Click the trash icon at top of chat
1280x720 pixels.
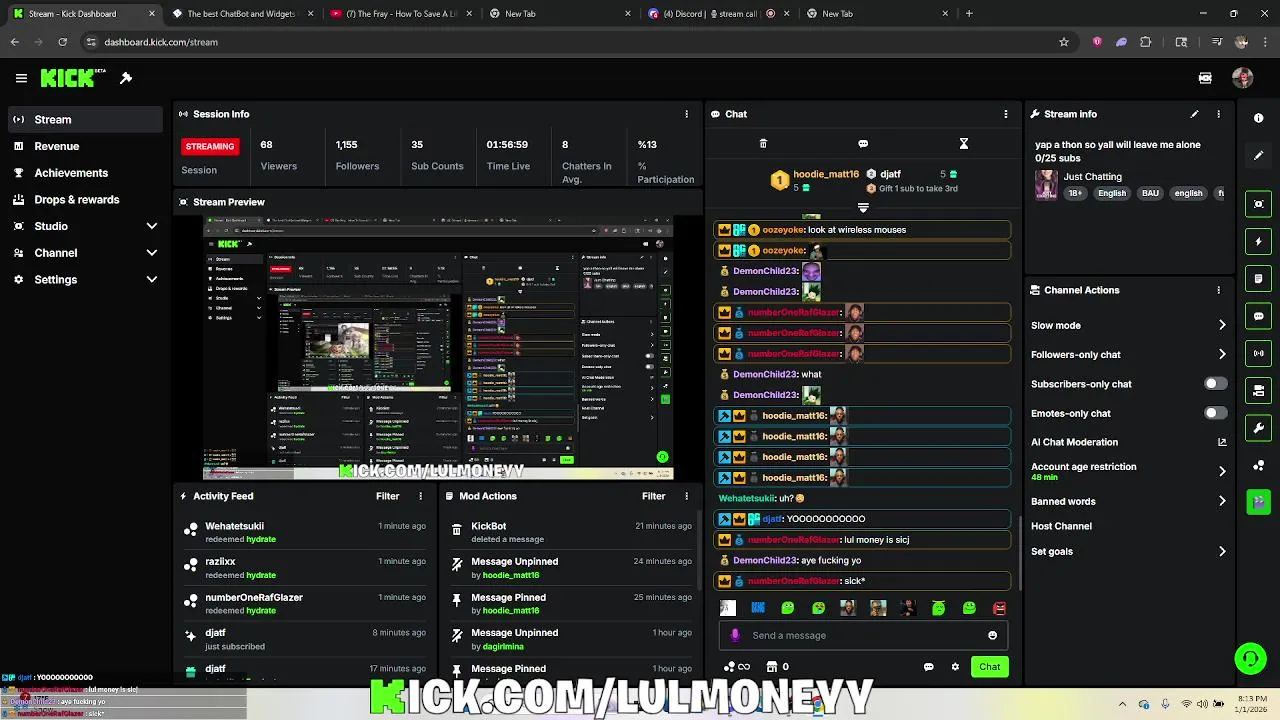coord(763,144)
